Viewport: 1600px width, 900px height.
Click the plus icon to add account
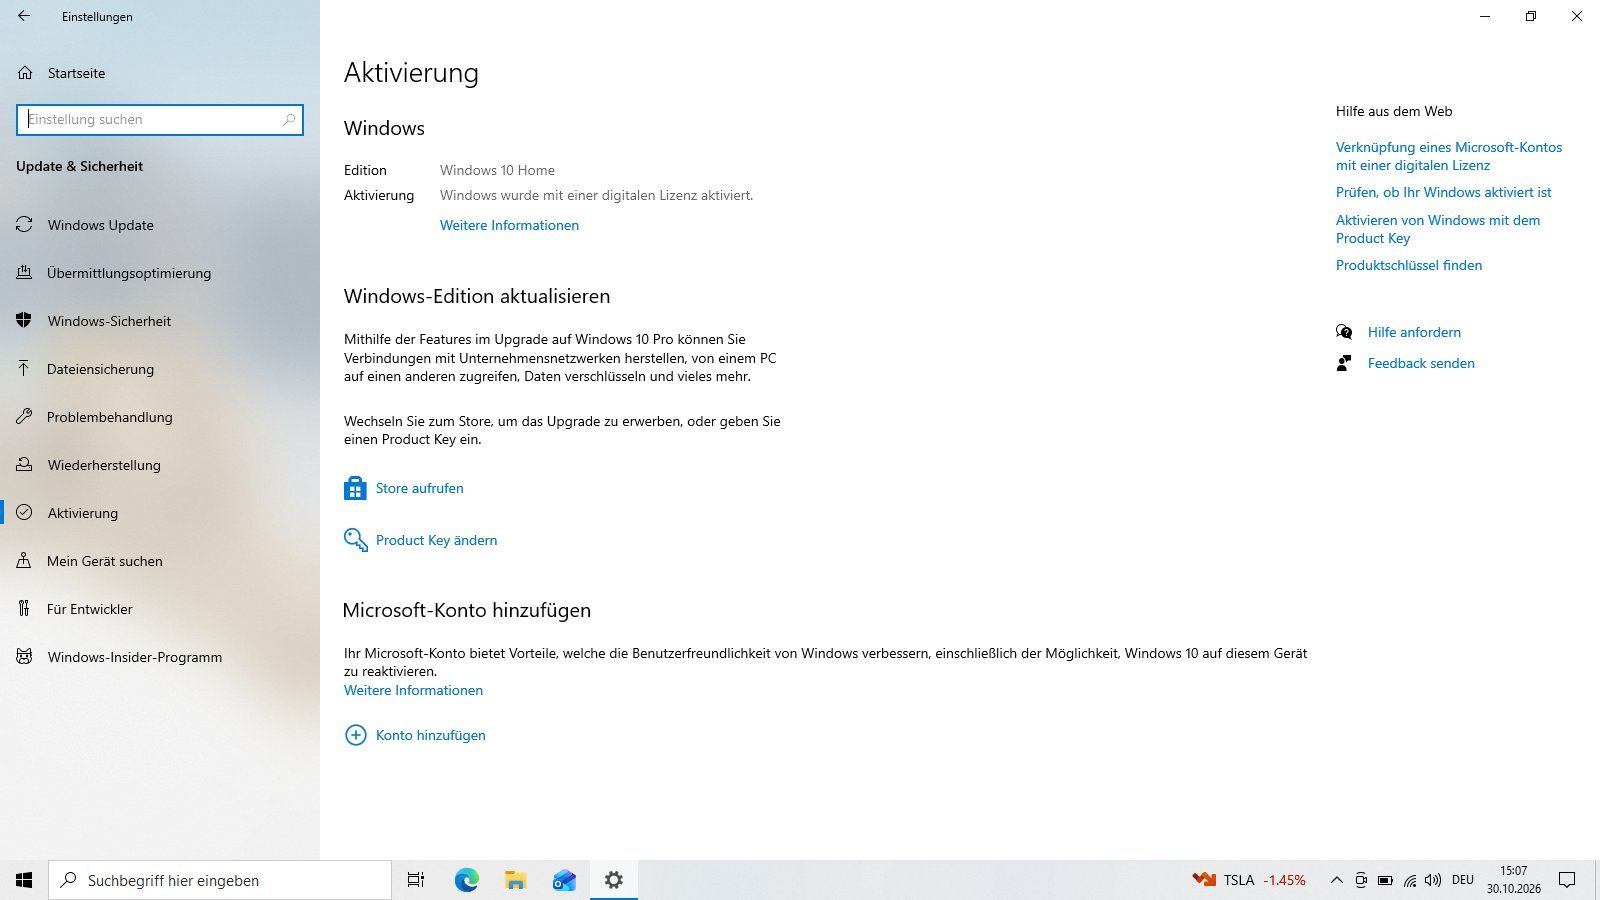pos(355,735)
